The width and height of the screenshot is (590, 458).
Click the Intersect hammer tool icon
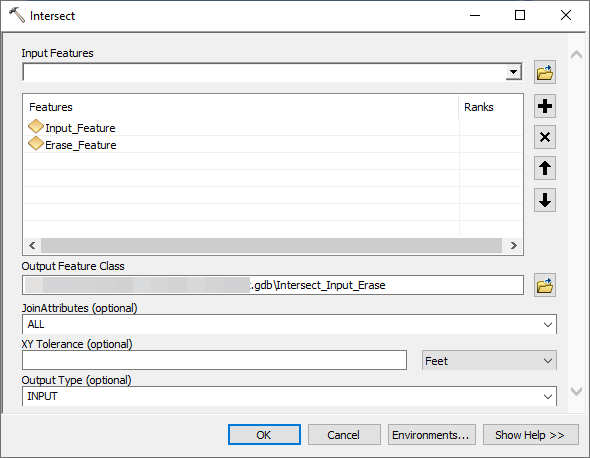tap(17, 15)
